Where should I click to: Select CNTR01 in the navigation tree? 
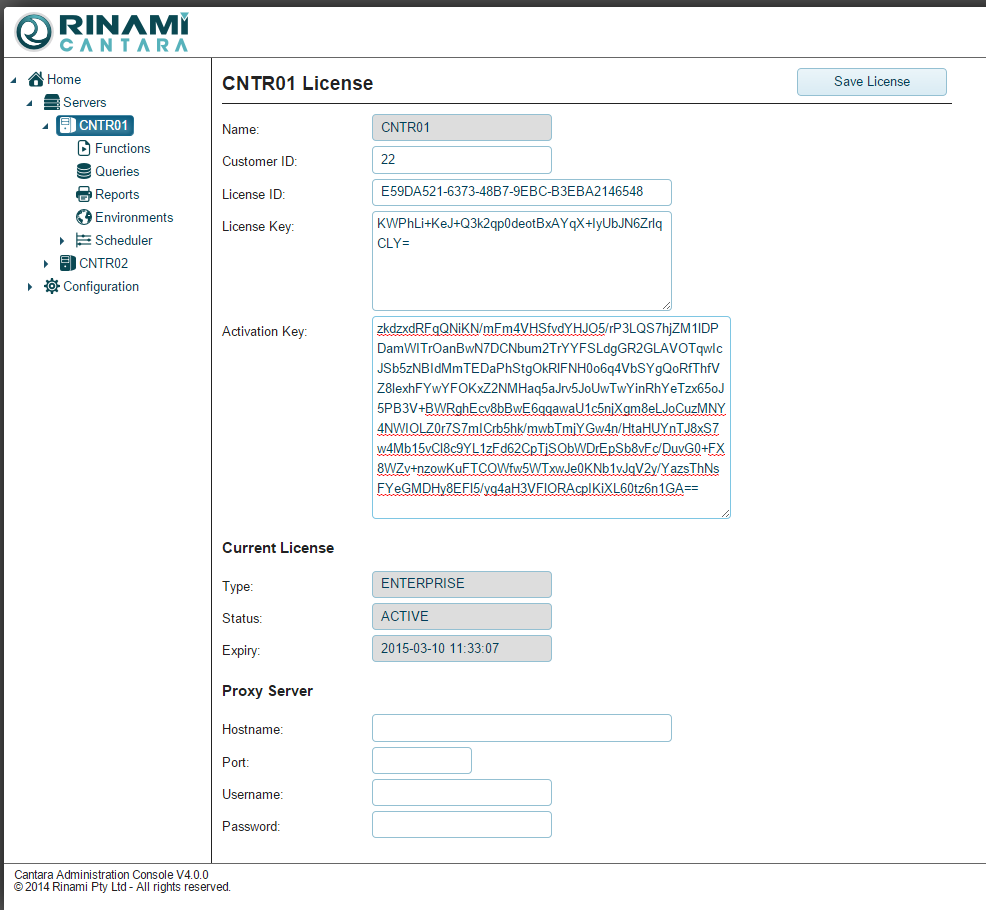[x=104, y=125]
